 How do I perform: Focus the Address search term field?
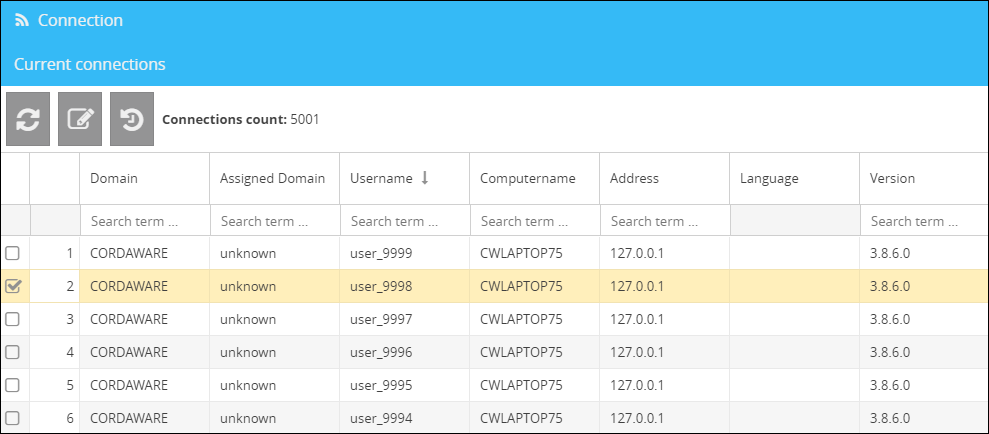tap(664, 221)
